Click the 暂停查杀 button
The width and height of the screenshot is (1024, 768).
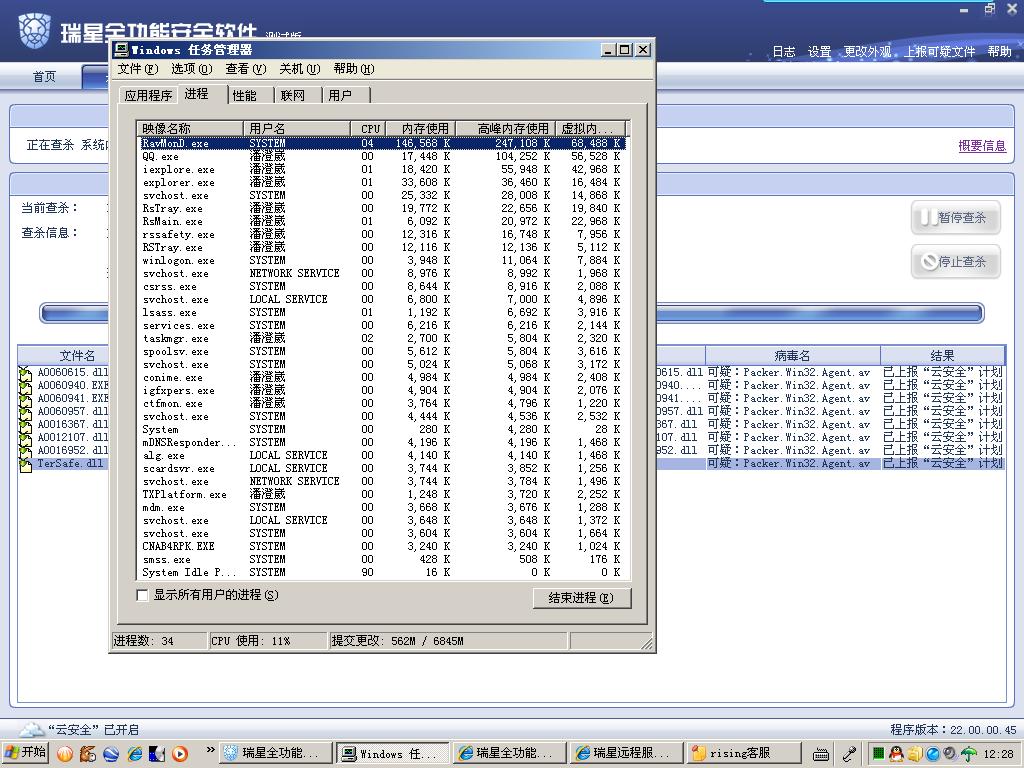click(955, 218)
